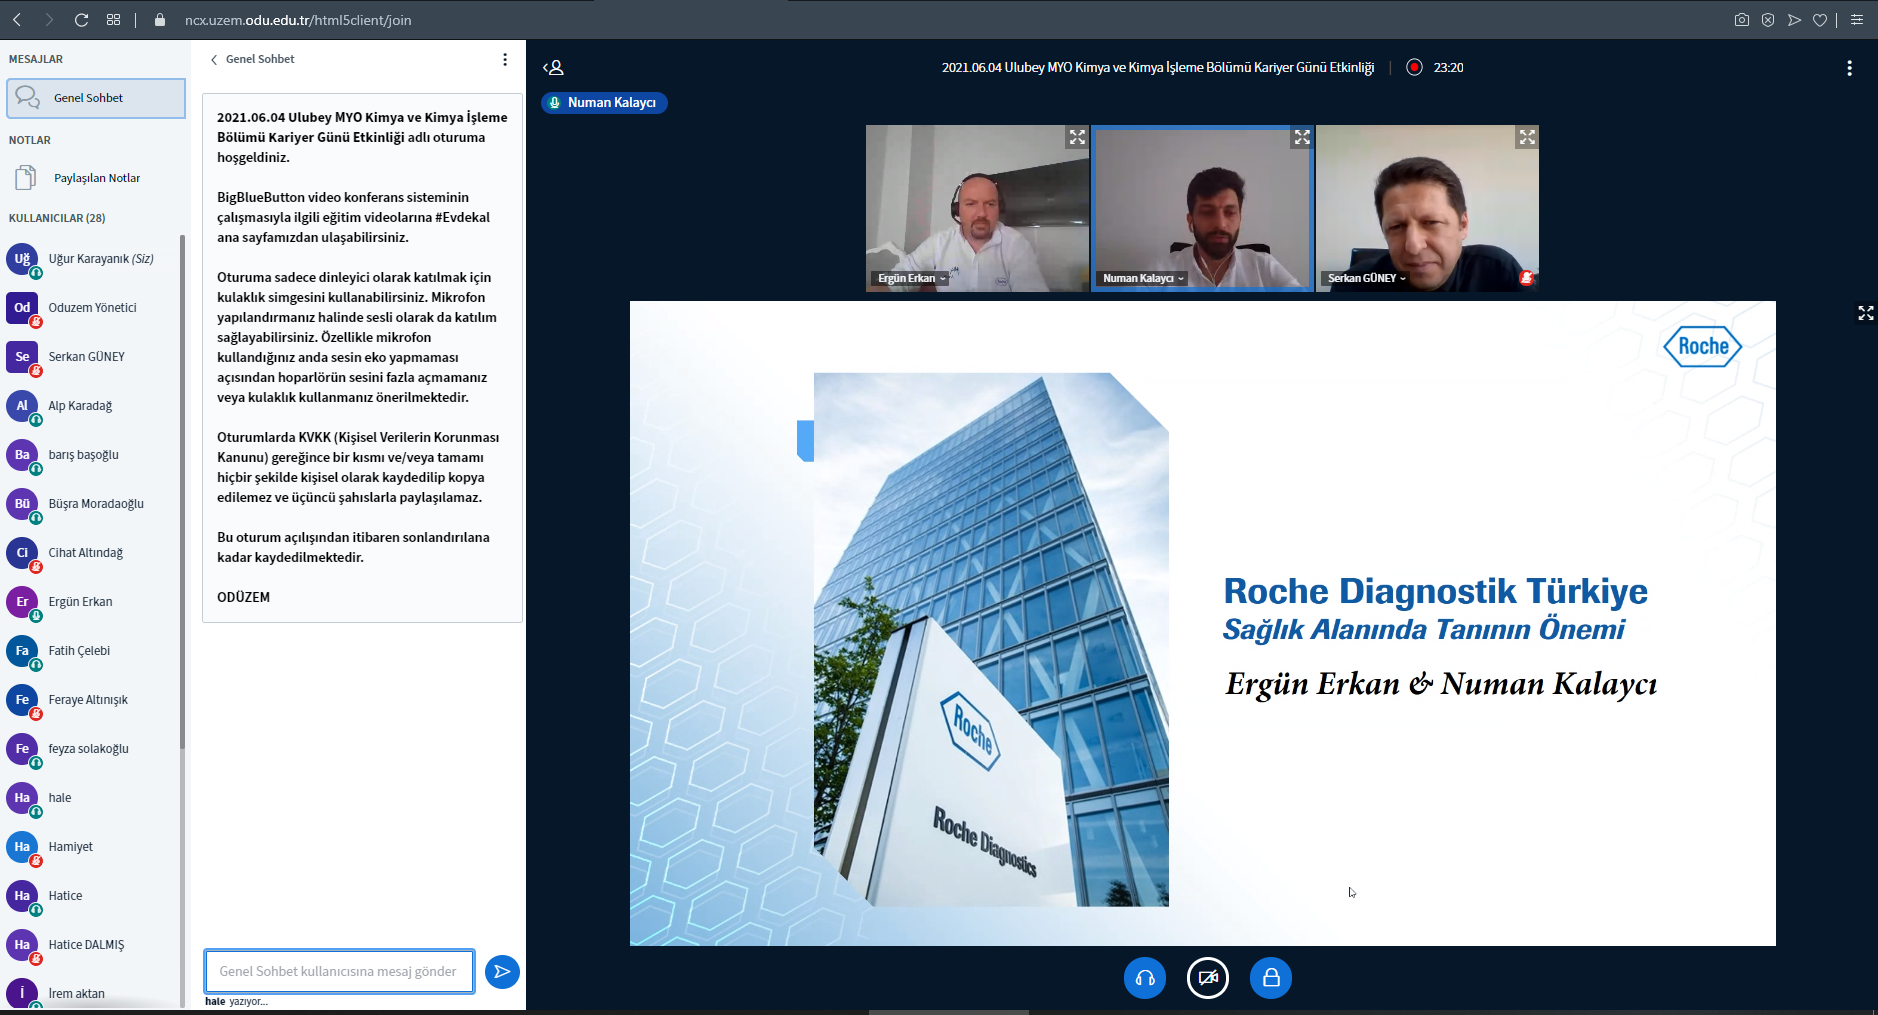
Task: Add page to bookmarks with heart icon
Action: coord(1820,20)
